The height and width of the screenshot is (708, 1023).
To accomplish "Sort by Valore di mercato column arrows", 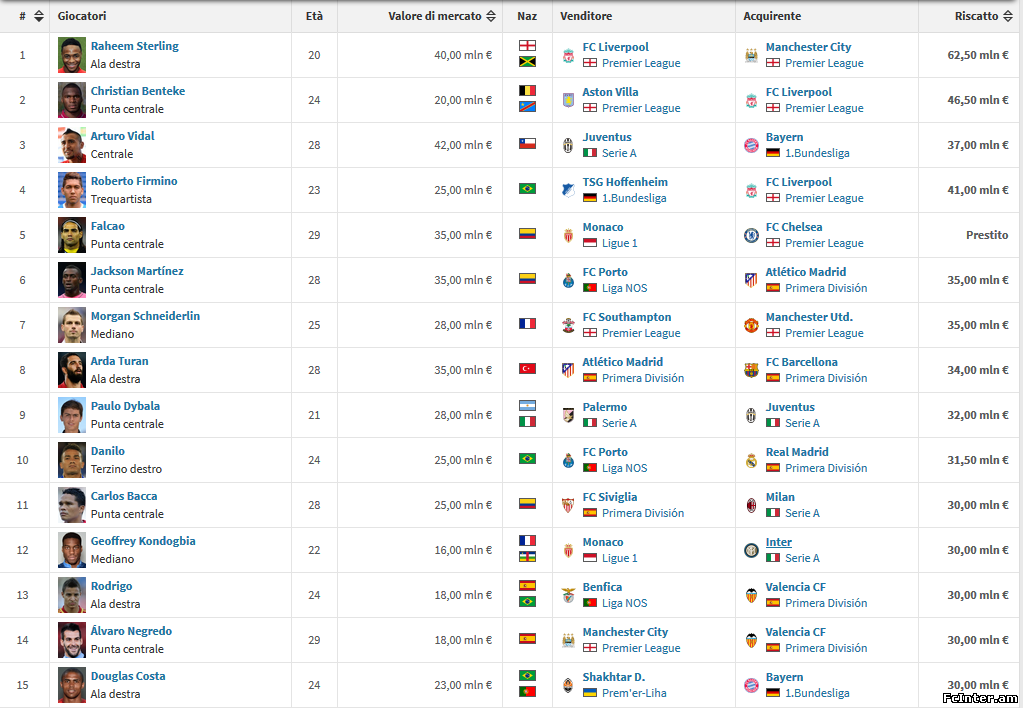I will pos(491,16).
